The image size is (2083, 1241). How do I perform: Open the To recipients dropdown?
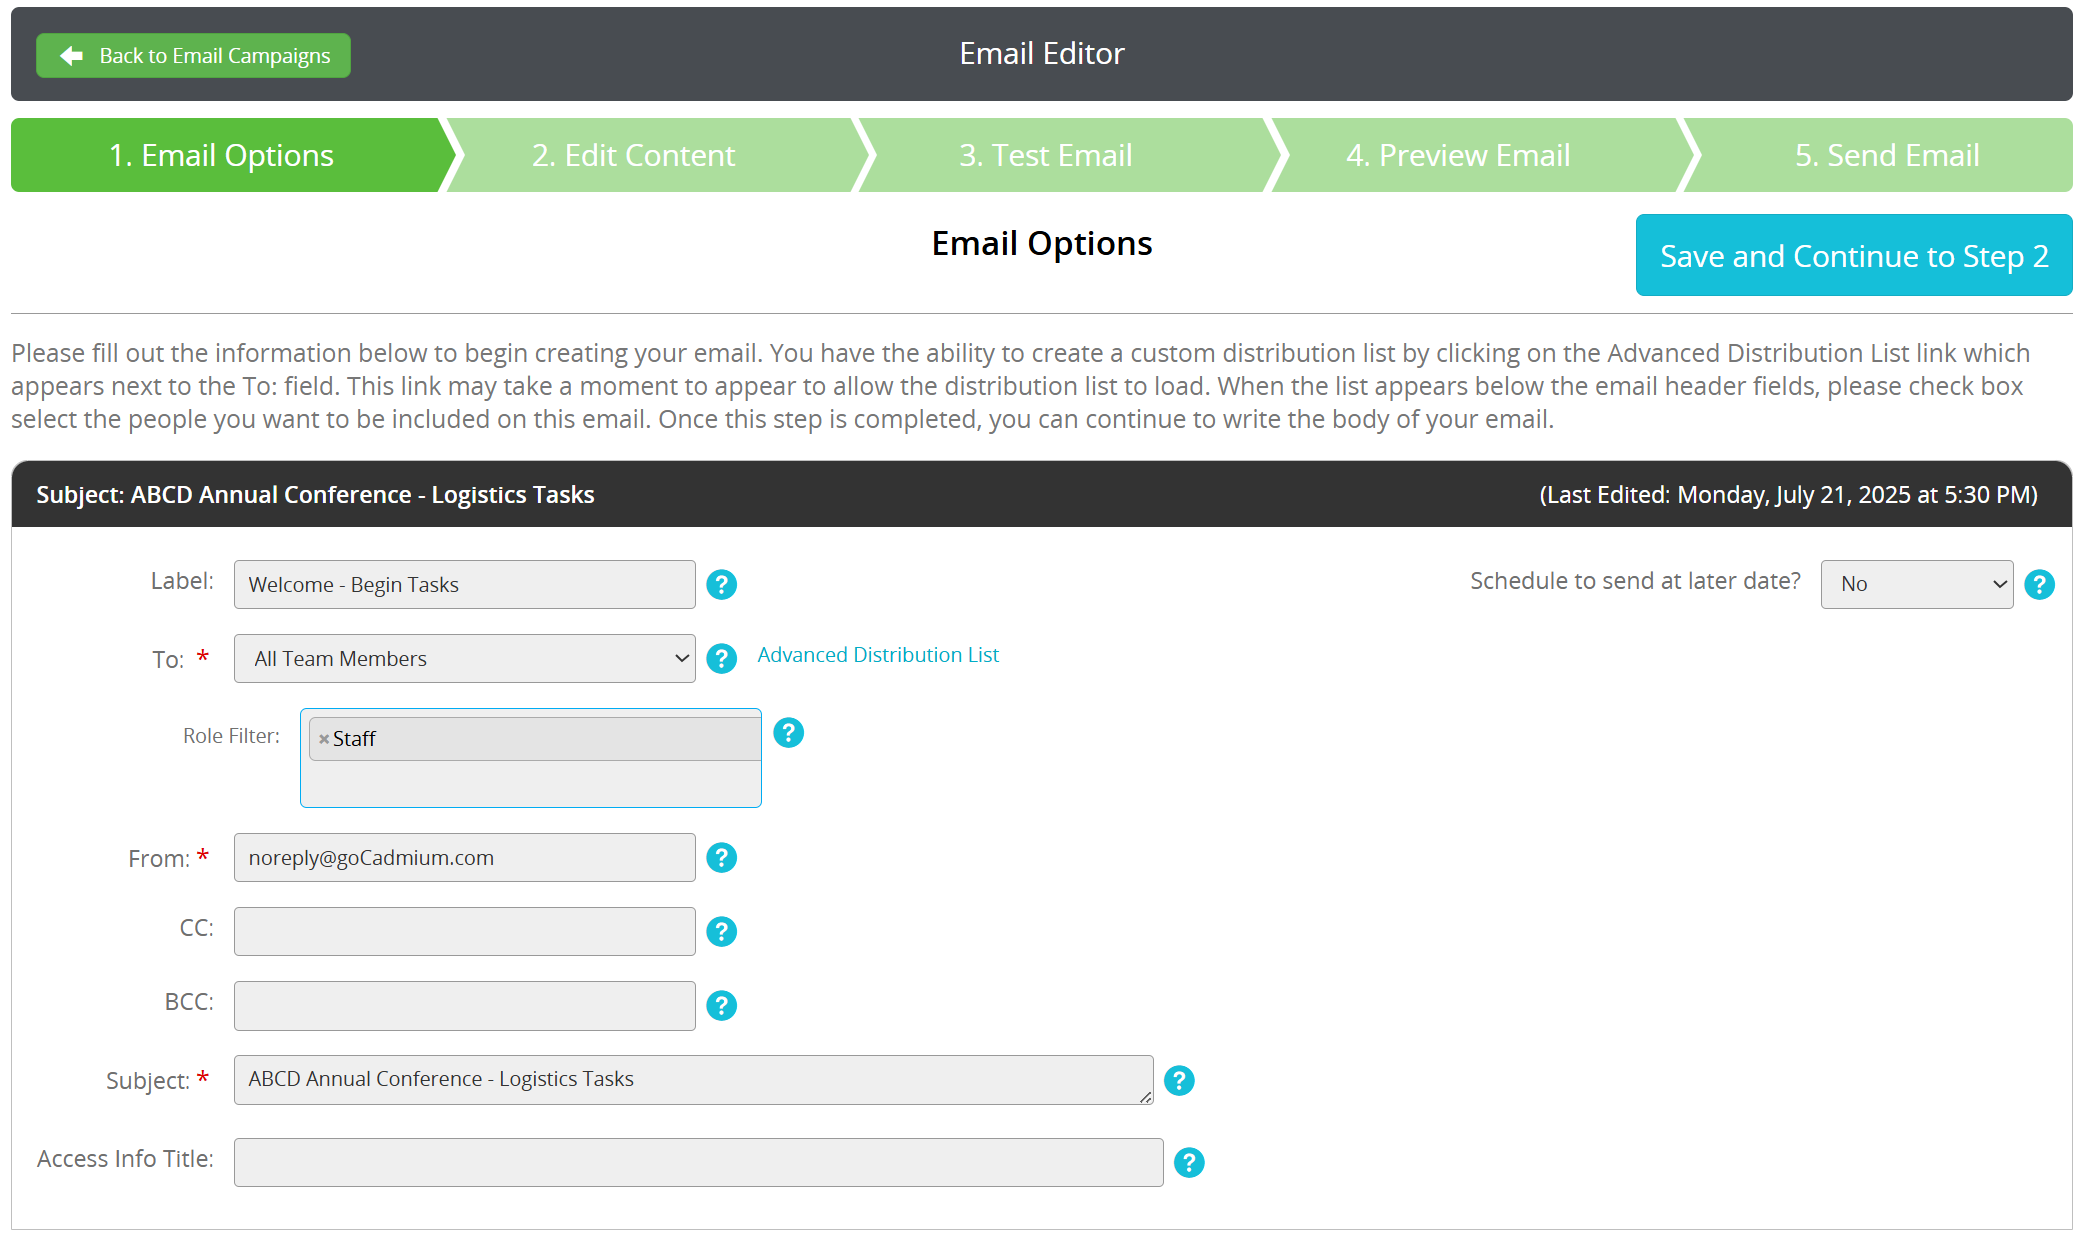(464, 658)
